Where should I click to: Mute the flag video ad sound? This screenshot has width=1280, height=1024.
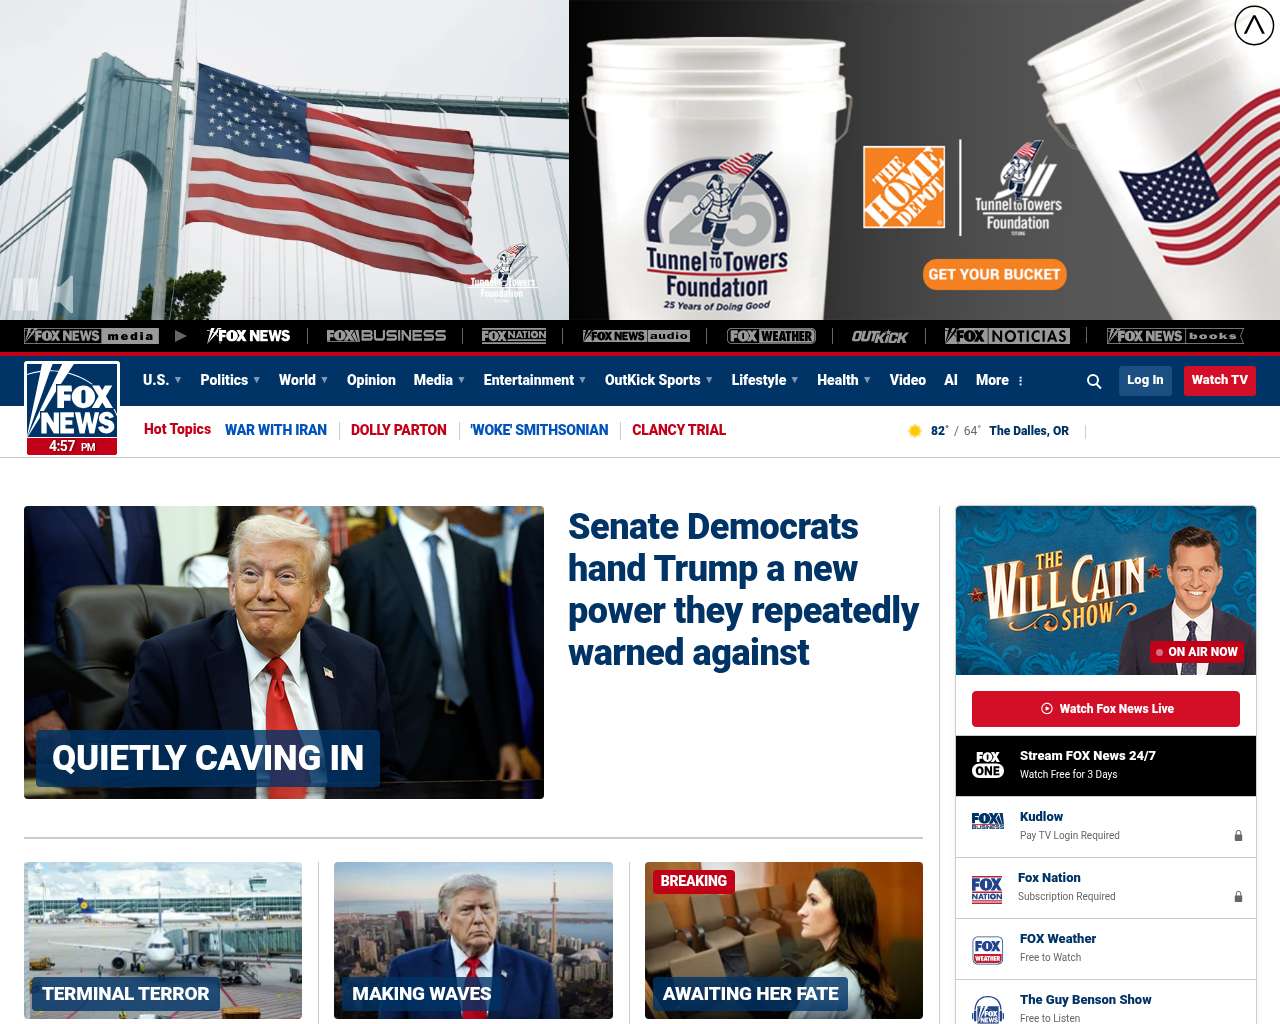coord(64,294)
